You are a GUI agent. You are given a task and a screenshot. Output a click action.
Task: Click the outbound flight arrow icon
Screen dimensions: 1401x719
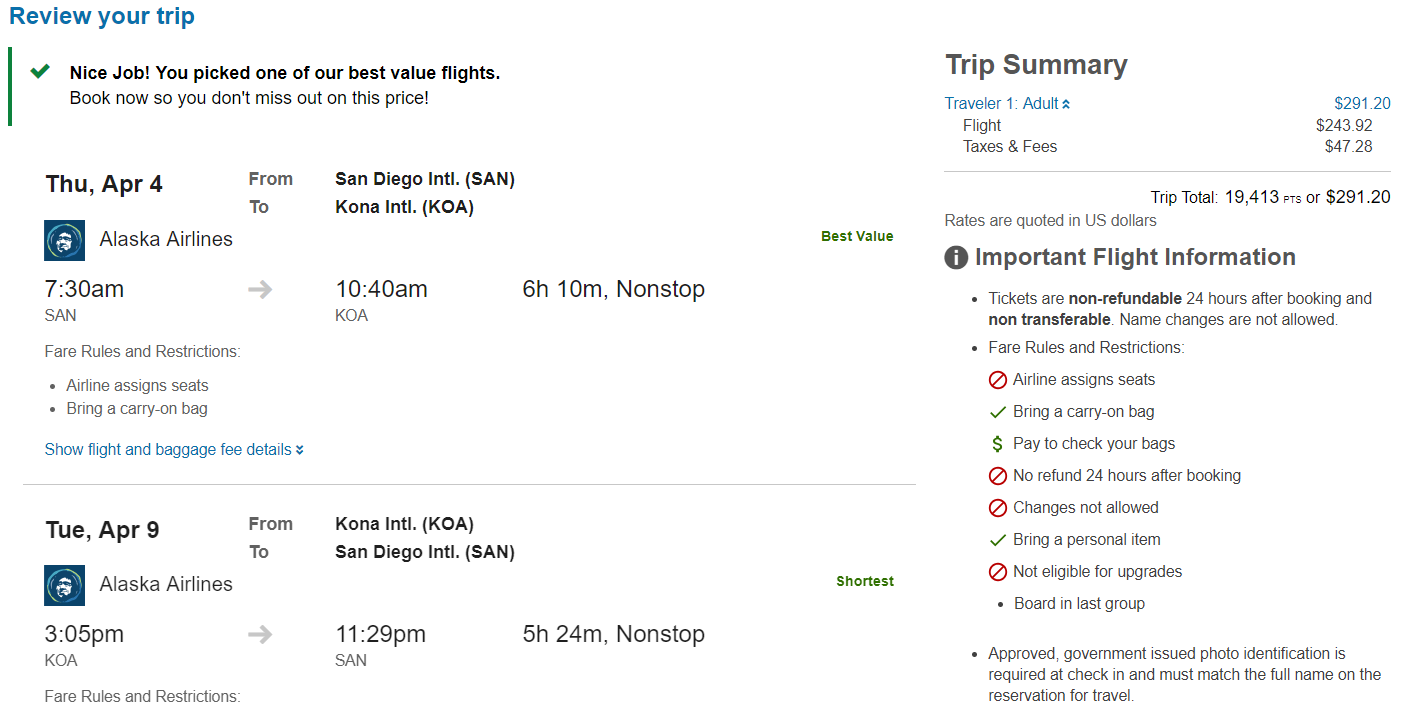pos(260,290)
